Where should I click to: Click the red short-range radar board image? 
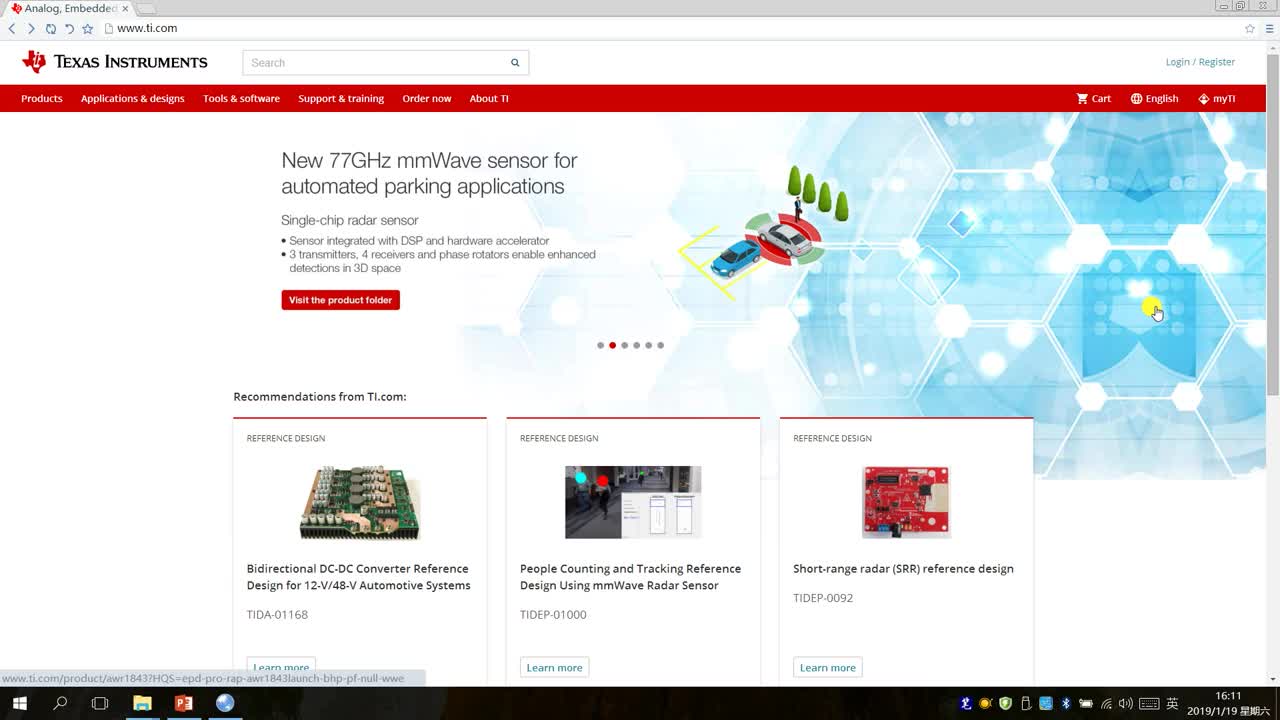(906, 502)
